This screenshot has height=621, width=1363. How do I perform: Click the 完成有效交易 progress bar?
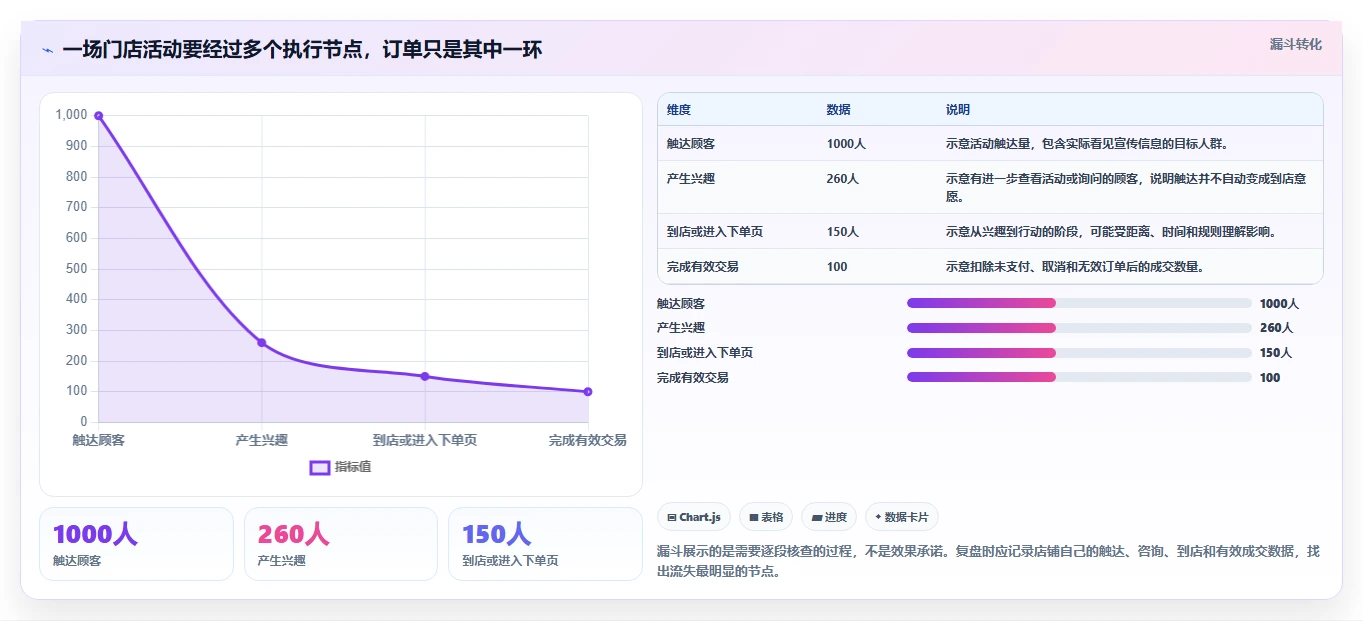click(x=1079, y=377)
